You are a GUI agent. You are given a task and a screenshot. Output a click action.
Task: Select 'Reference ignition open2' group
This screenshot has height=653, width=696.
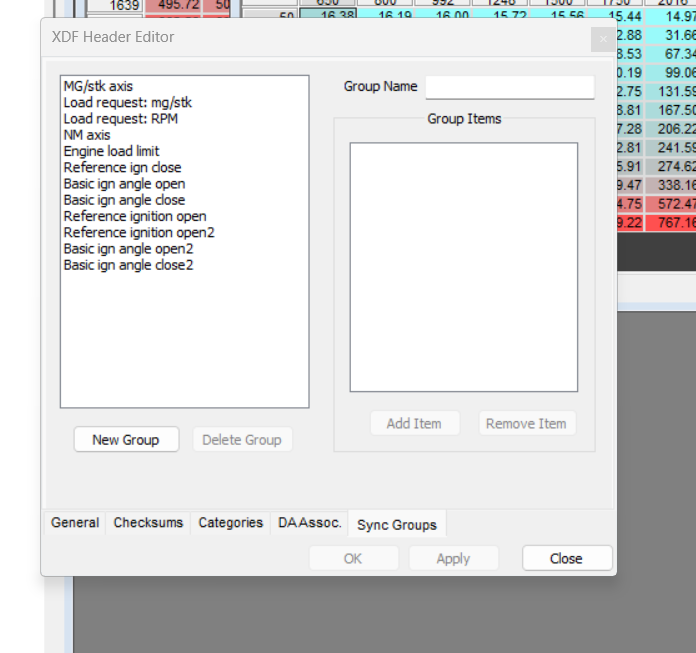139,232
